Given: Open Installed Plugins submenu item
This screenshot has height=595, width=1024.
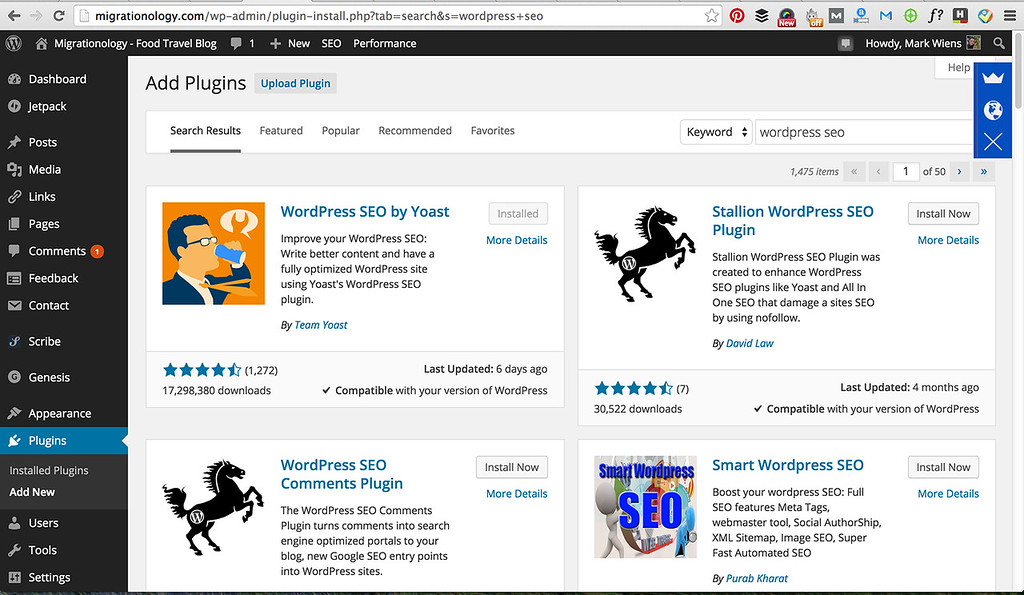Looking at the screenshot, I should coord(49,470).
